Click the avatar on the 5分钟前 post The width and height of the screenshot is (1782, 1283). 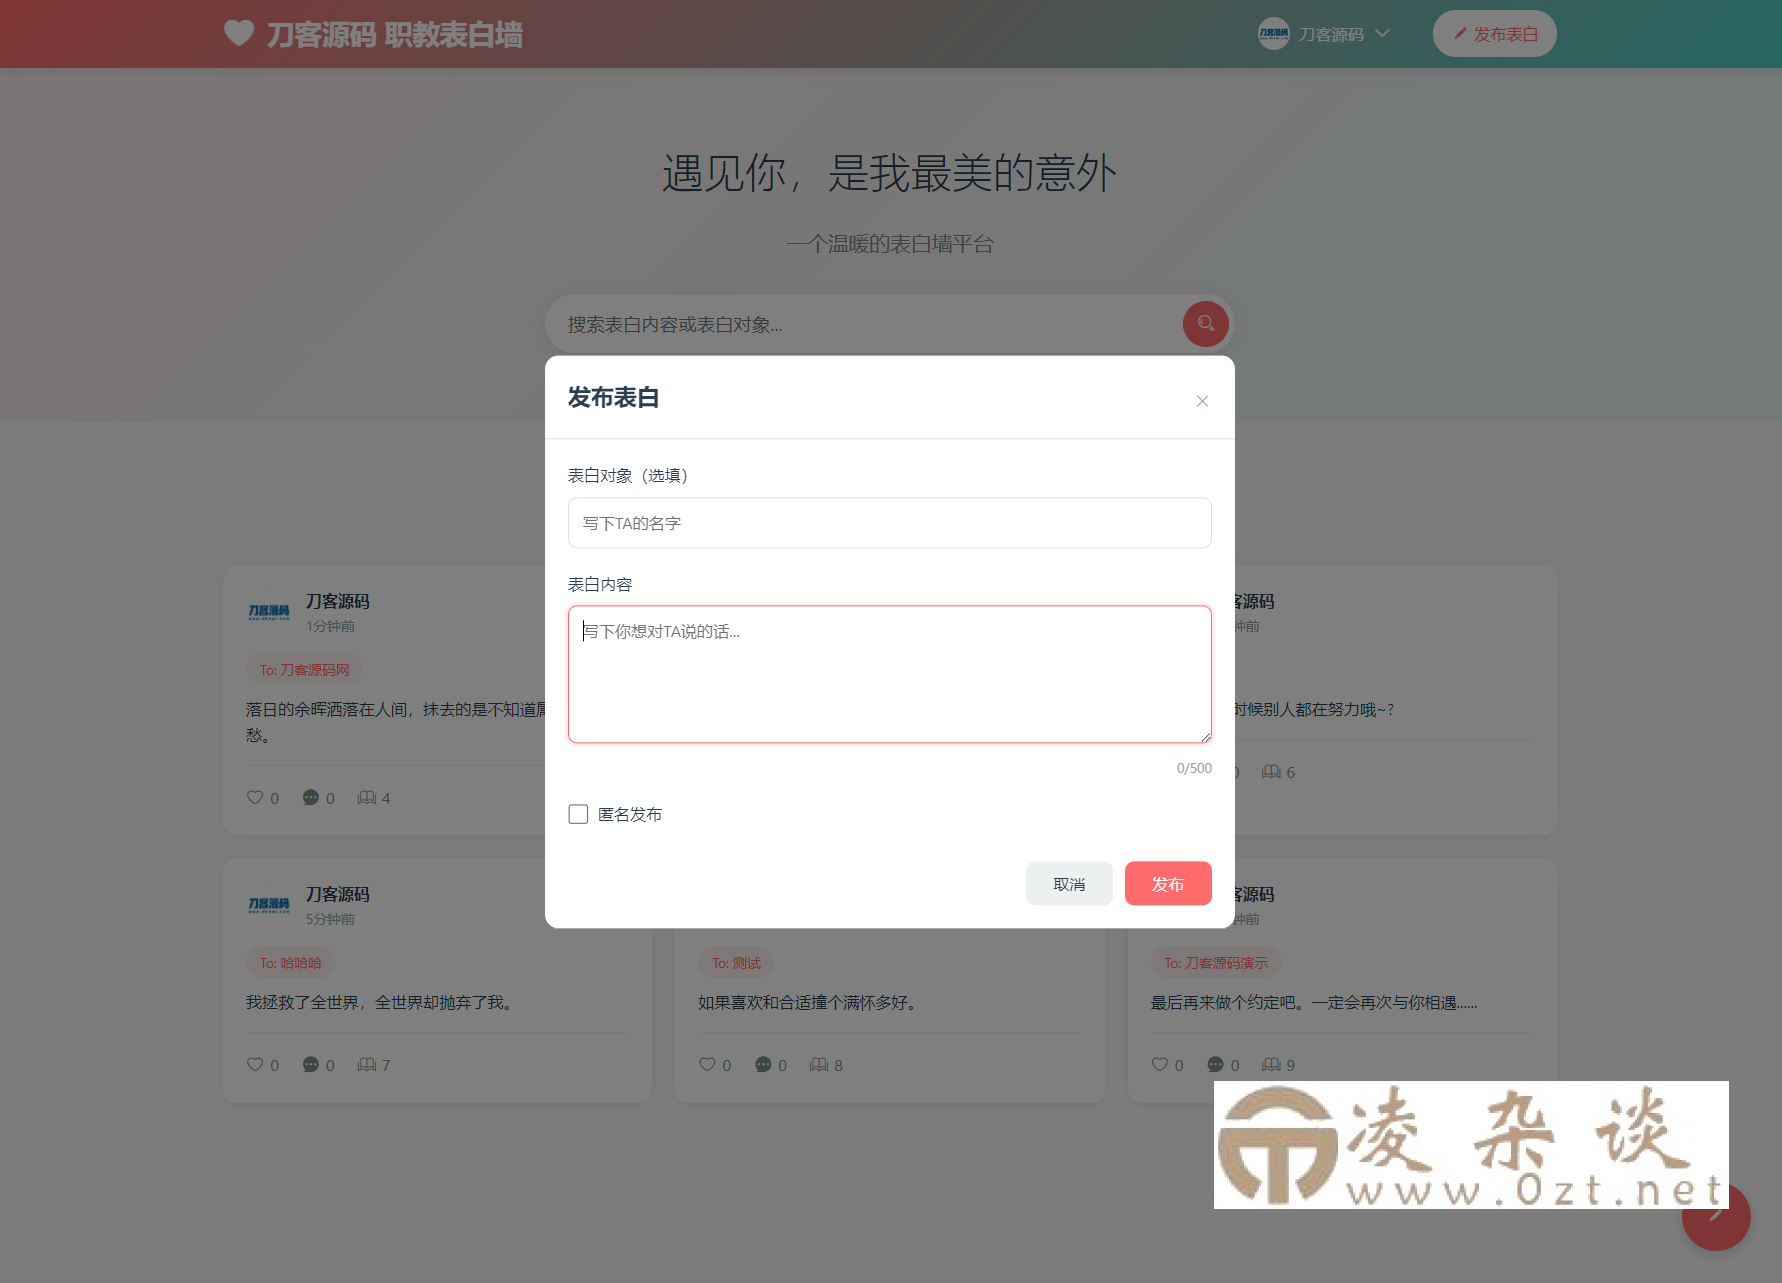(x=269, y=905)
